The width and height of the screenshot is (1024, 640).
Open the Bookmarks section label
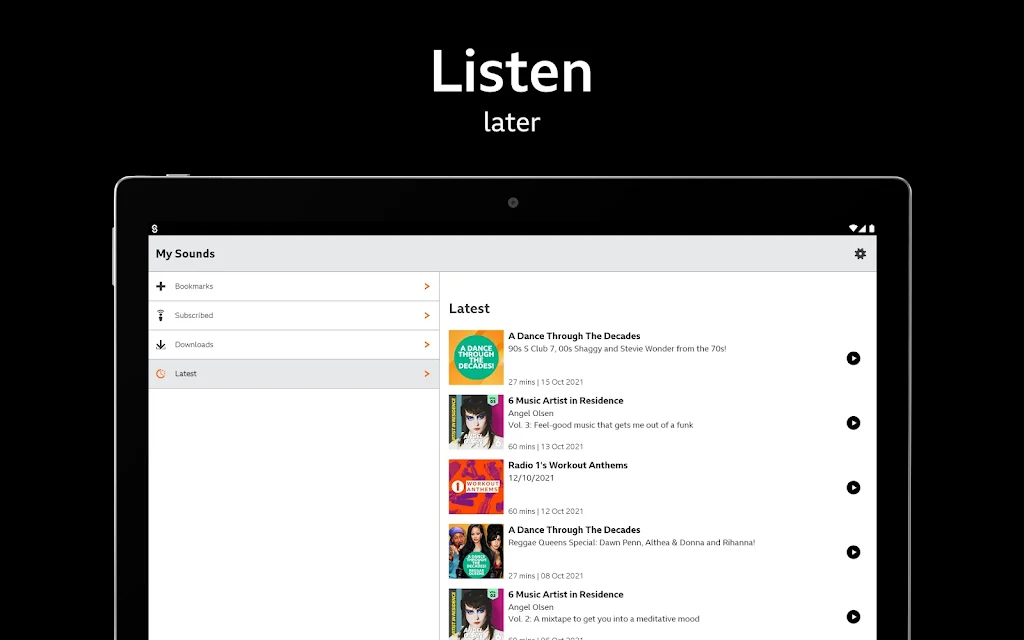(194, 286)
